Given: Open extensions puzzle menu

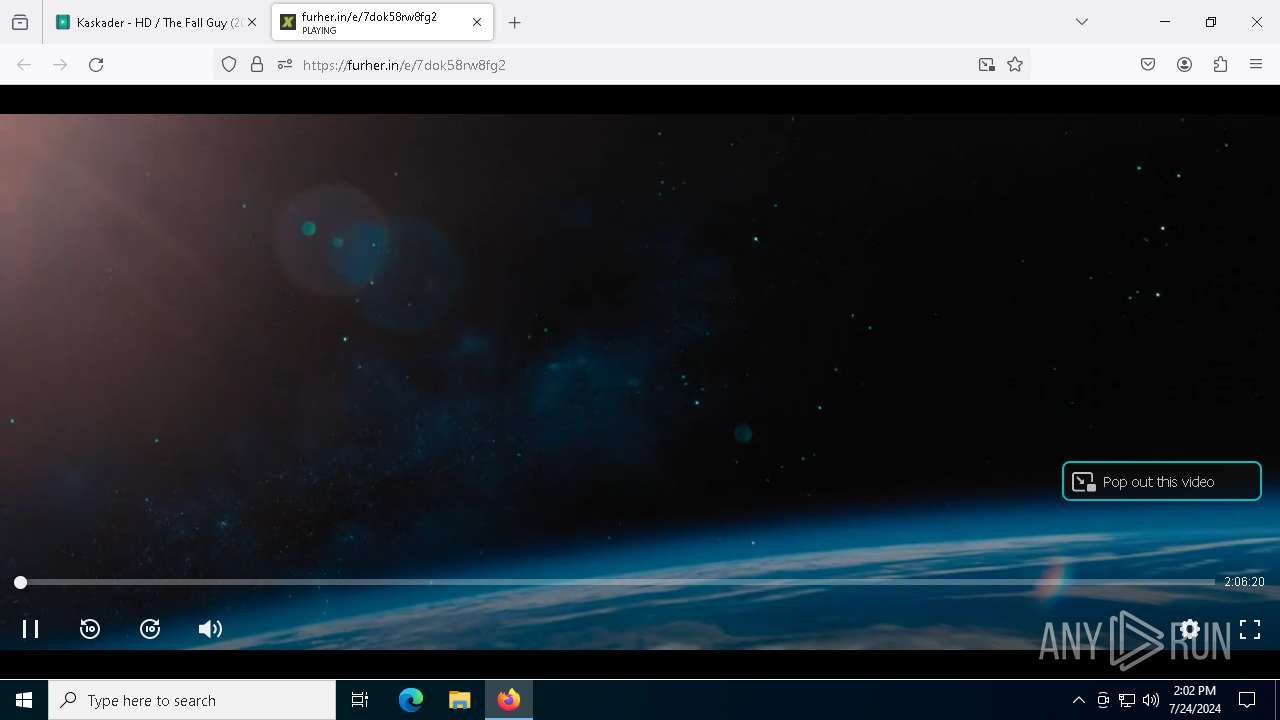Looking at the screenshot, I should (x=1220, y=65).
